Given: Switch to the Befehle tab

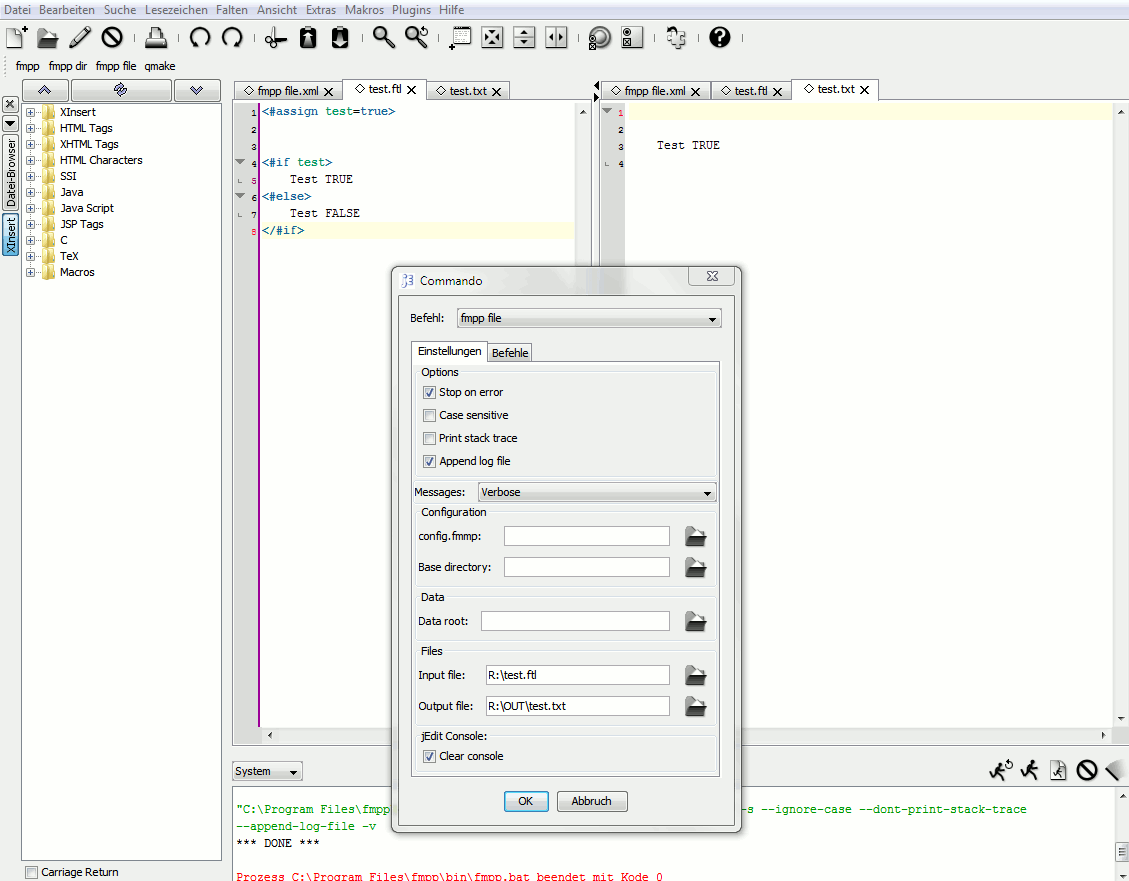Looking at the screenshot, I should click(510, 353).
